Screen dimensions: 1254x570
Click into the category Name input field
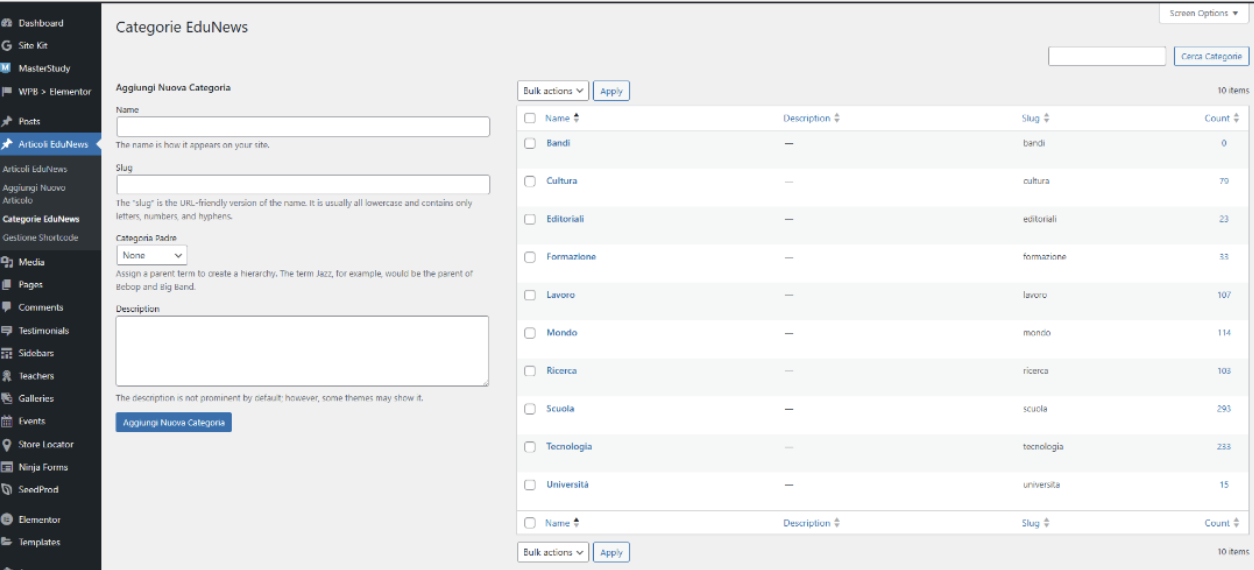click(303, 127)
